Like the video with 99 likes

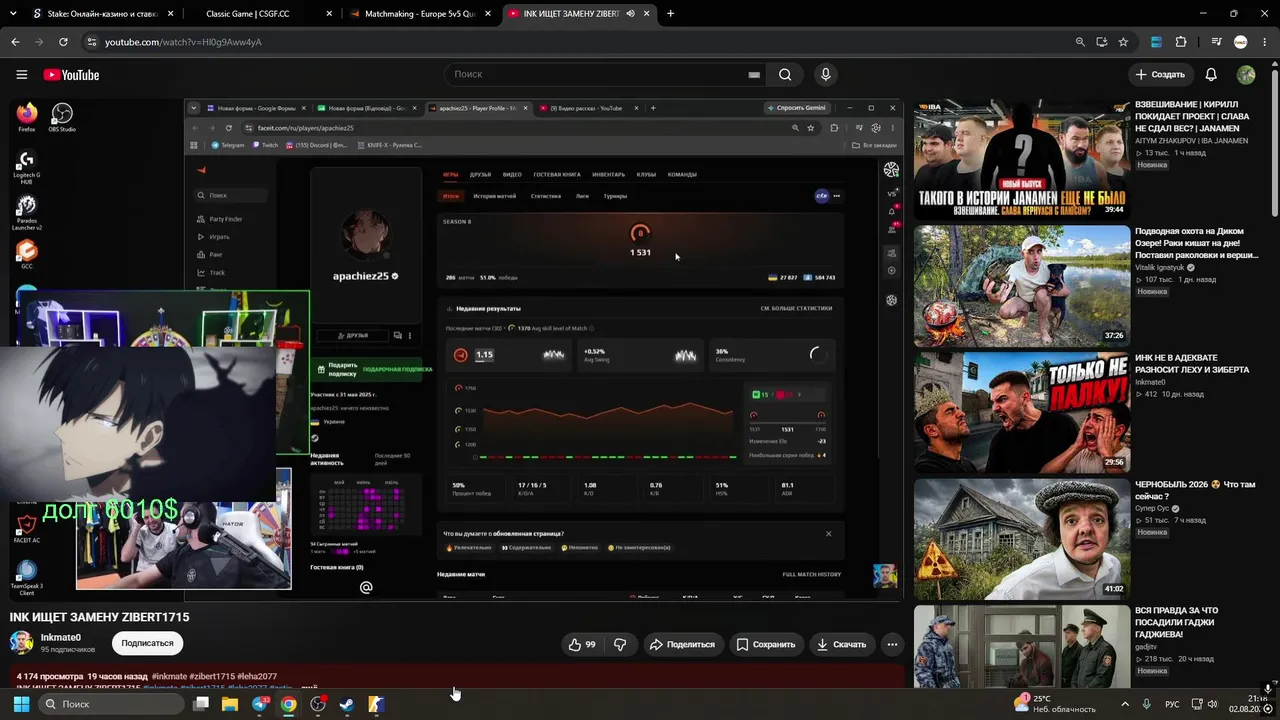[x=581, y=645]
